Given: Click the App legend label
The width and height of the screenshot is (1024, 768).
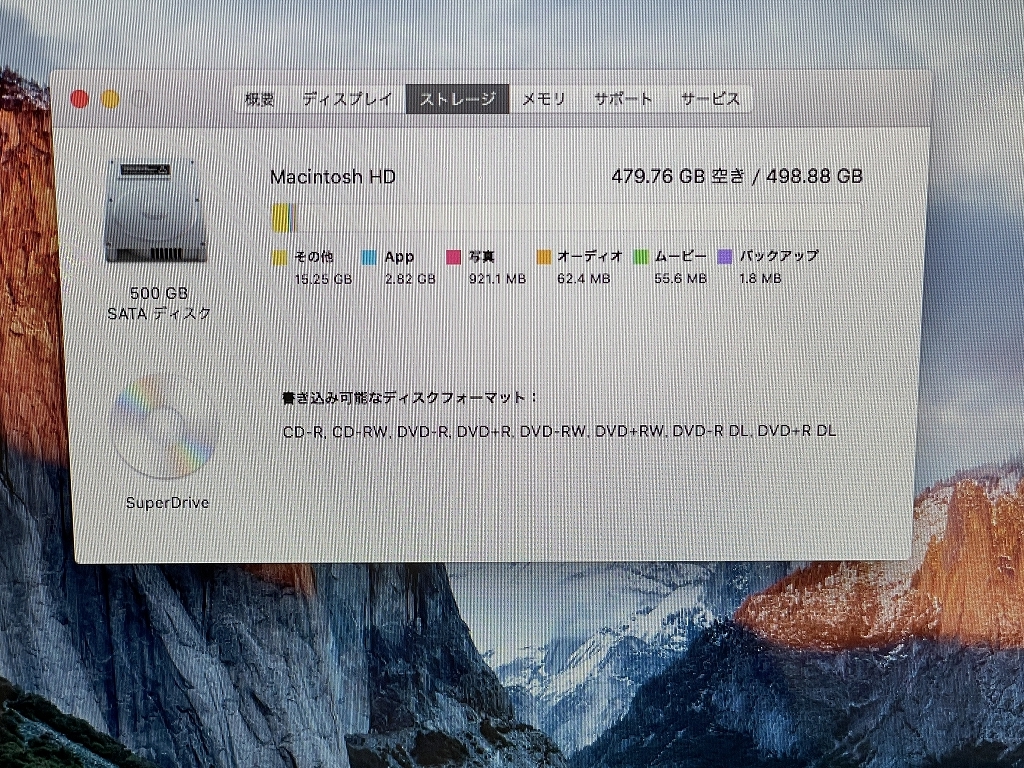Looking at the screenshot, I should click(399, 257).
